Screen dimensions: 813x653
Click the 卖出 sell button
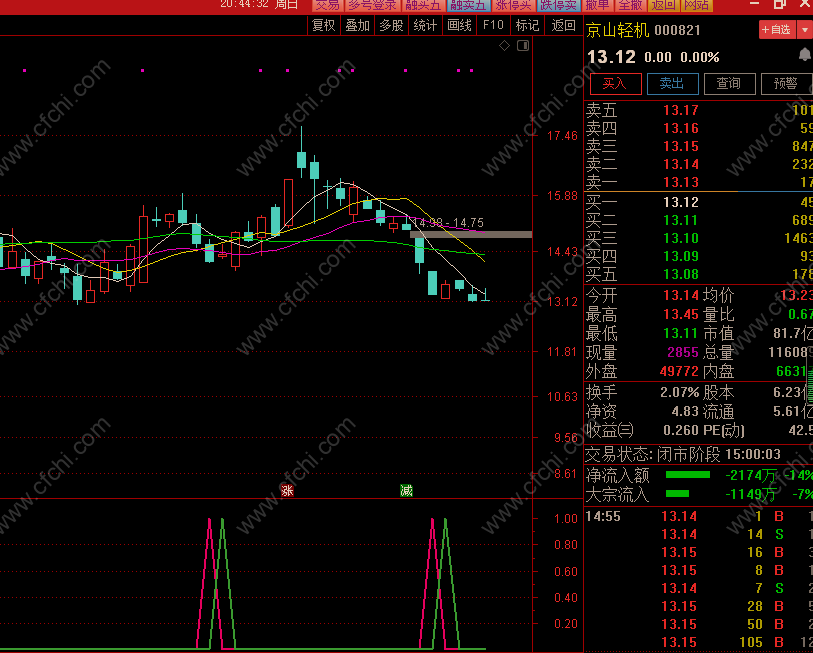(x=672, y=84)
